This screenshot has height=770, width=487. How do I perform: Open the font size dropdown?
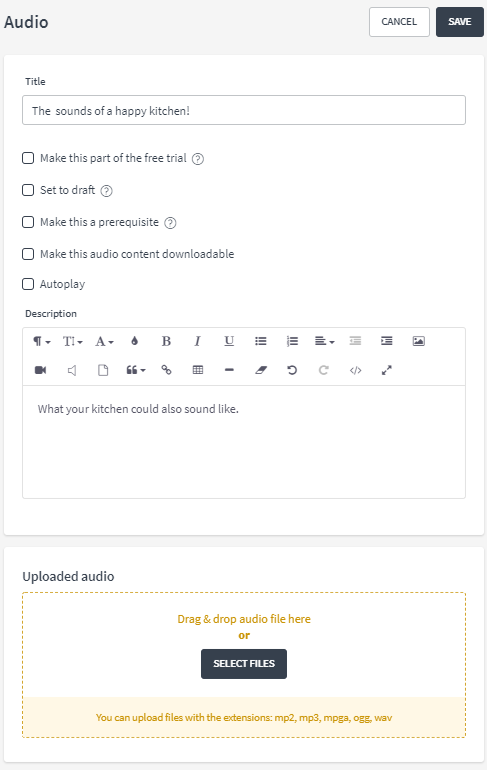click(73, 341)
